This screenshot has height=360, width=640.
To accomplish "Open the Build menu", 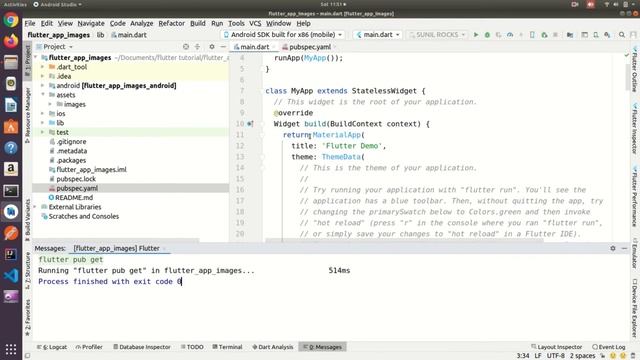I will click(x=198, y=24).
